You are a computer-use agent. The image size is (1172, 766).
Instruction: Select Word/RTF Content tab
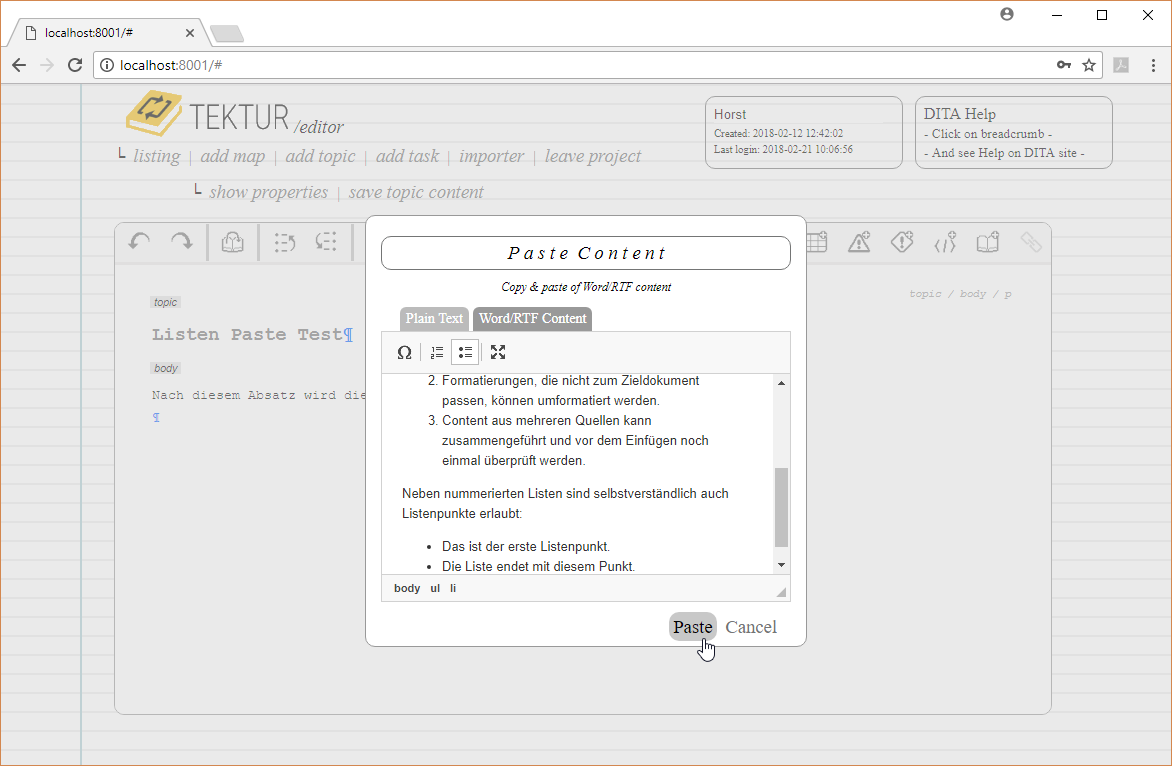point(532,318)
